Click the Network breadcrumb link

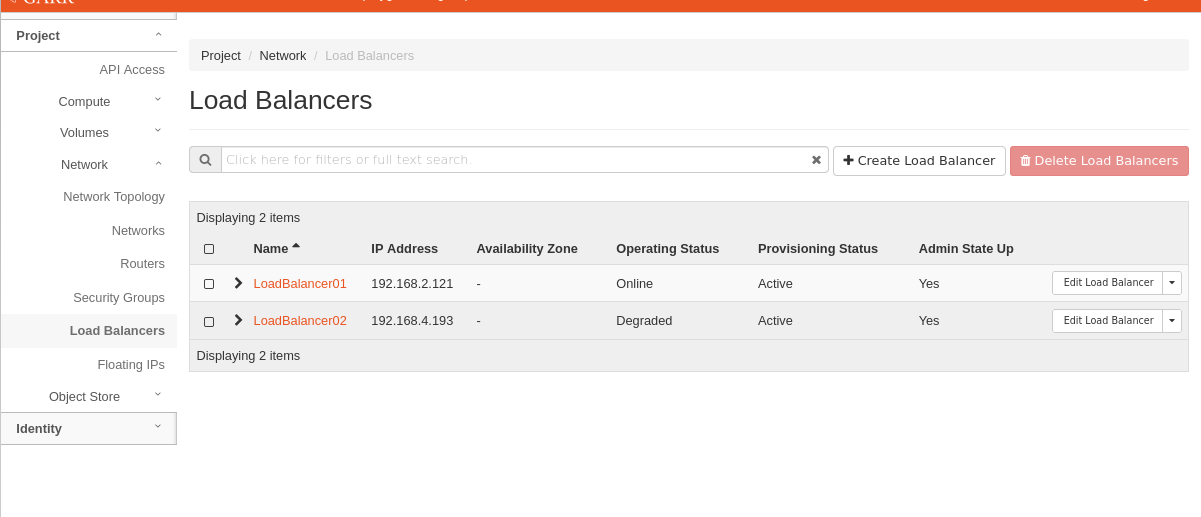click(x=283, y=56)
